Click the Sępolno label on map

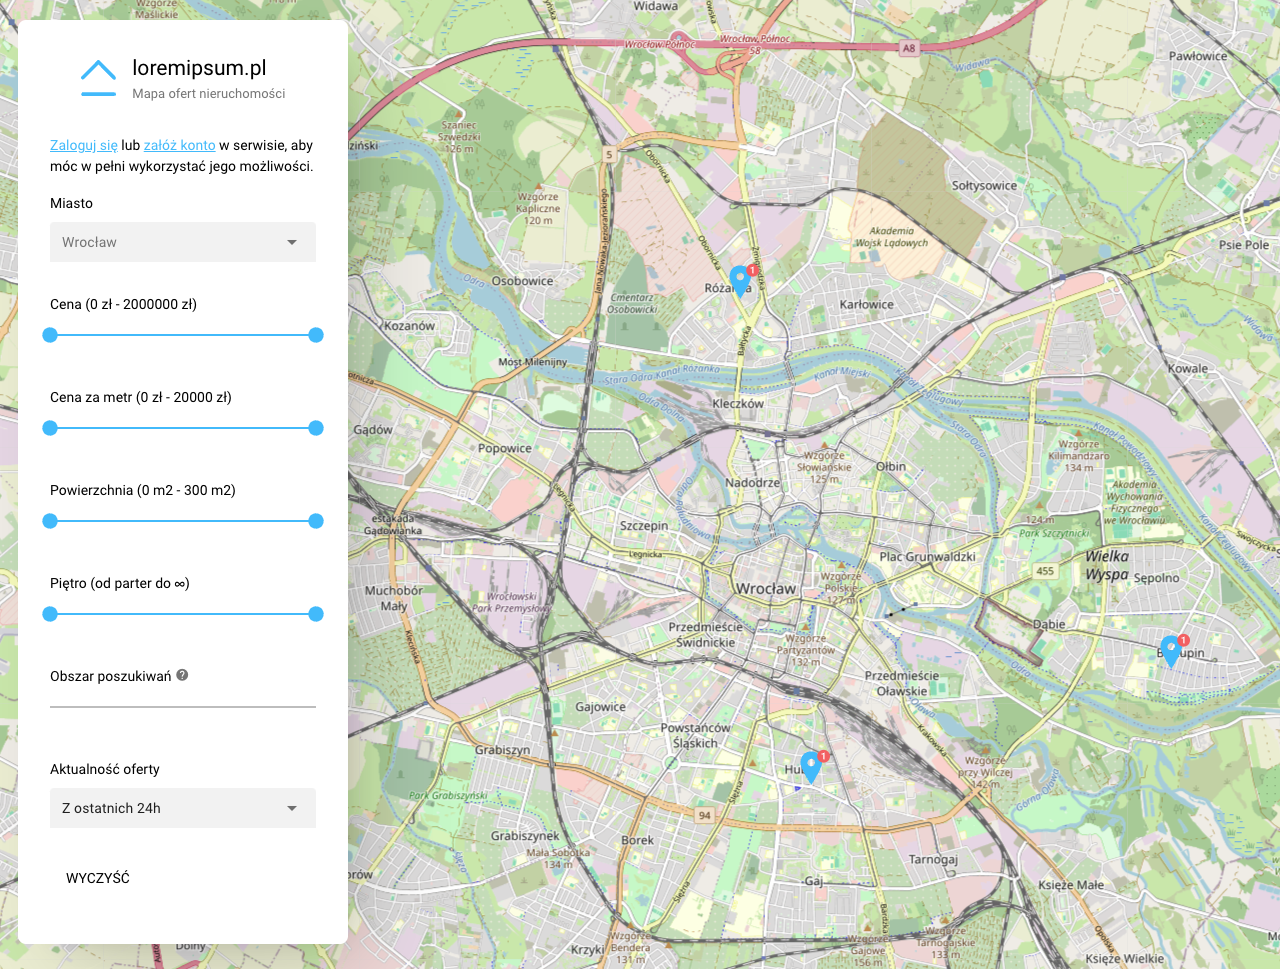pyautogui.click(x=1156, y=578)
